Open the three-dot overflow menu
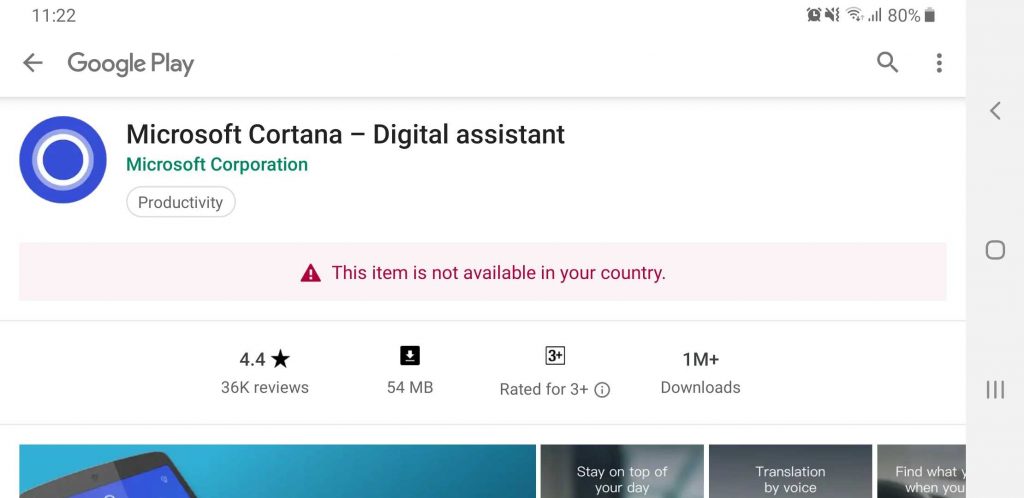The height and width of the screenshot is (498, 1024). pos(938,63)
